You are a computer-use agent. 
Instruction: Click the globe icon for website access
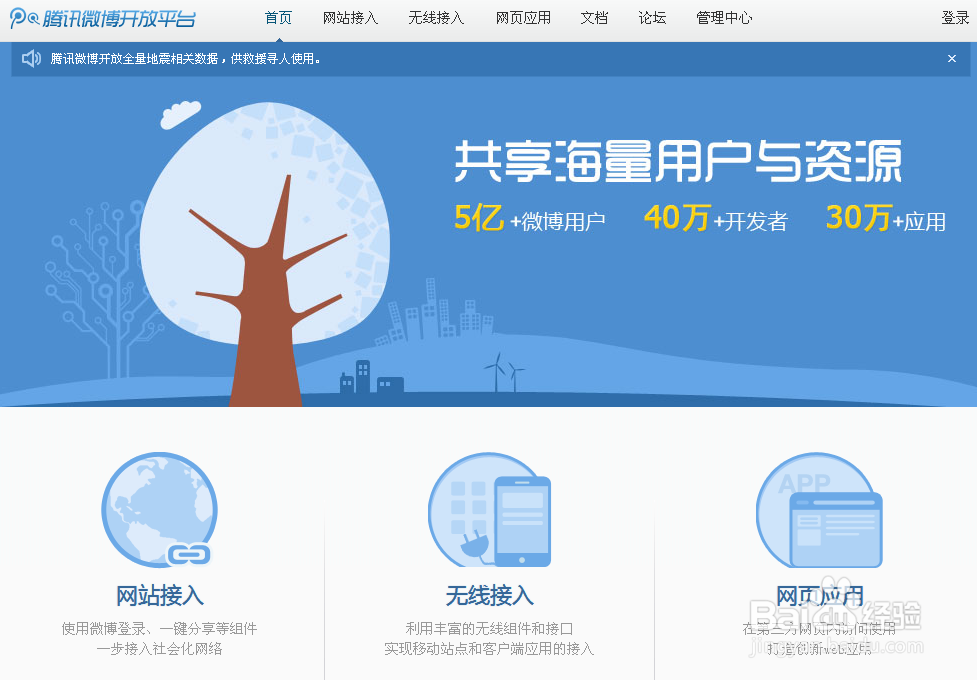tap(160, 510)
